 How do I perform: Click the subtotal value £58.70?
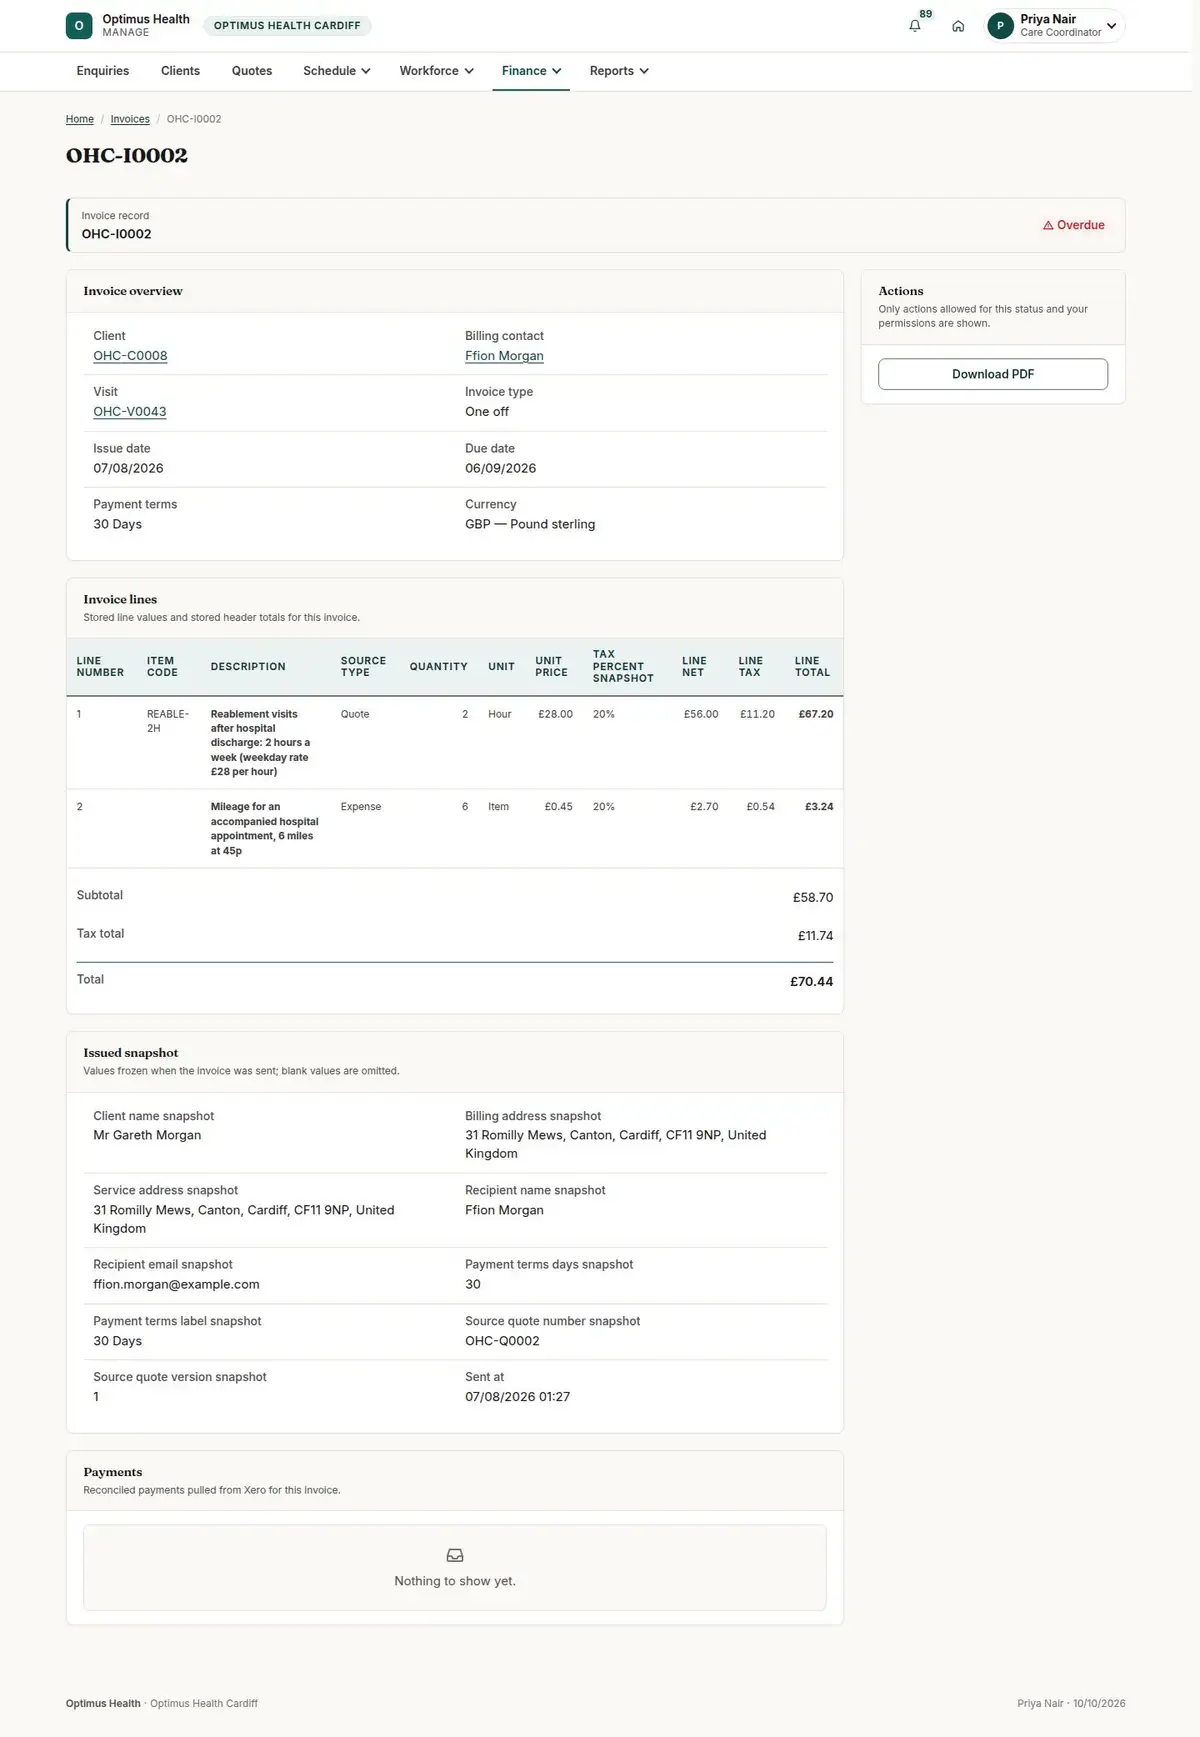point(813,898)
